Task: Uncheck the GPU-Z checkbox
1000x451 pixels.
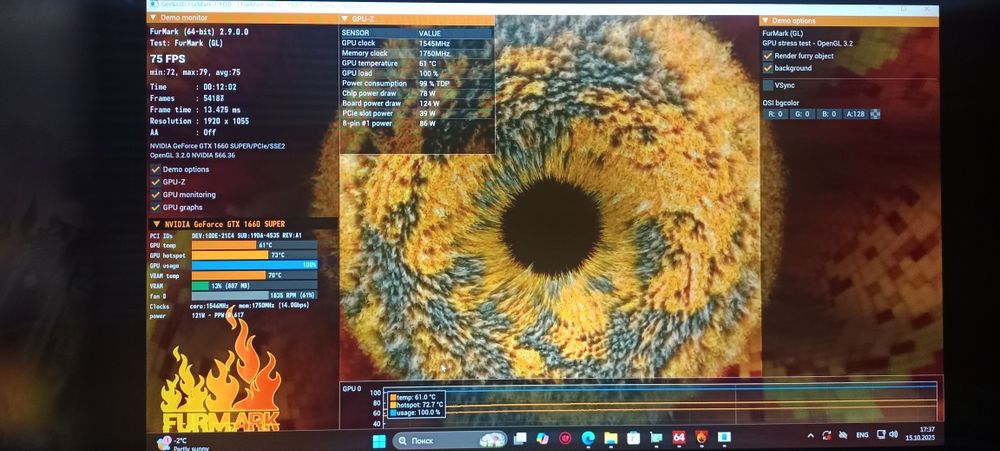Action: pos(156,182)
